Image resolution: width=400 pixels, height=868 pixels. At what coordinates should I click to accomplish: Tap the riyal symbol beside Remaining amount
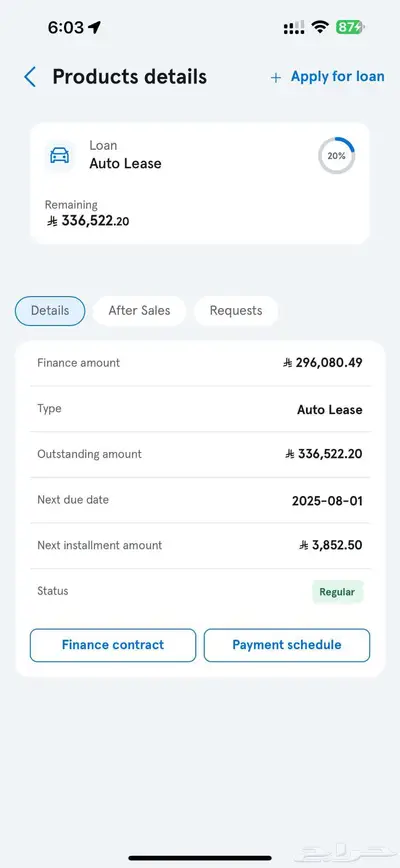53,221
